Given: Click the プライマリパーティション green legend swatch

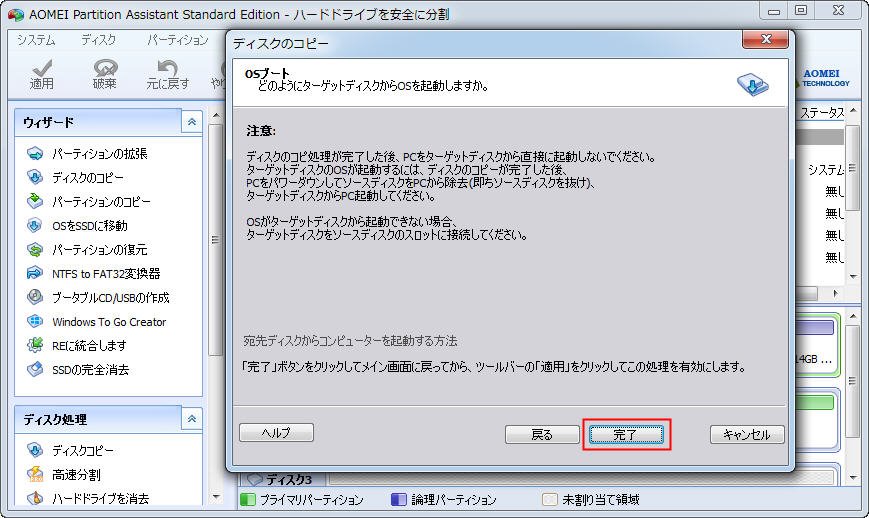Looking at the screenshot, I should click(248, 499).
